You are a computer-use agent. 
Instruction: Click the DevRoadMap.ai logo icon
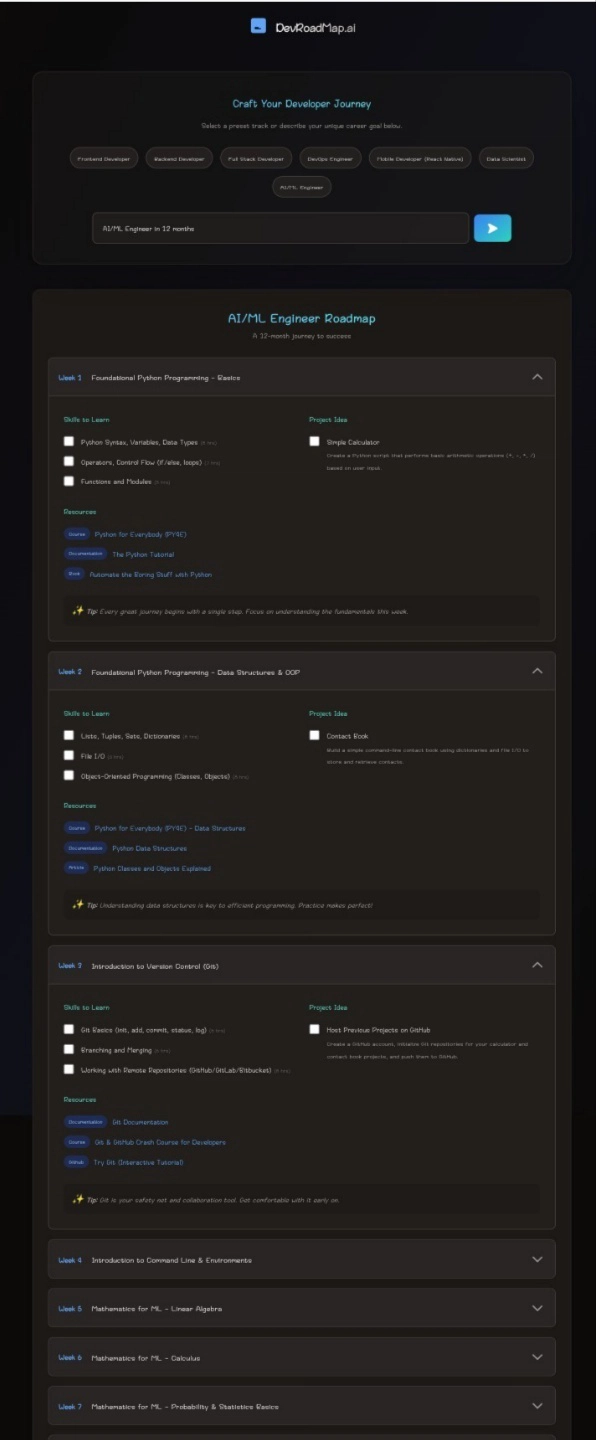coord(258,27)
